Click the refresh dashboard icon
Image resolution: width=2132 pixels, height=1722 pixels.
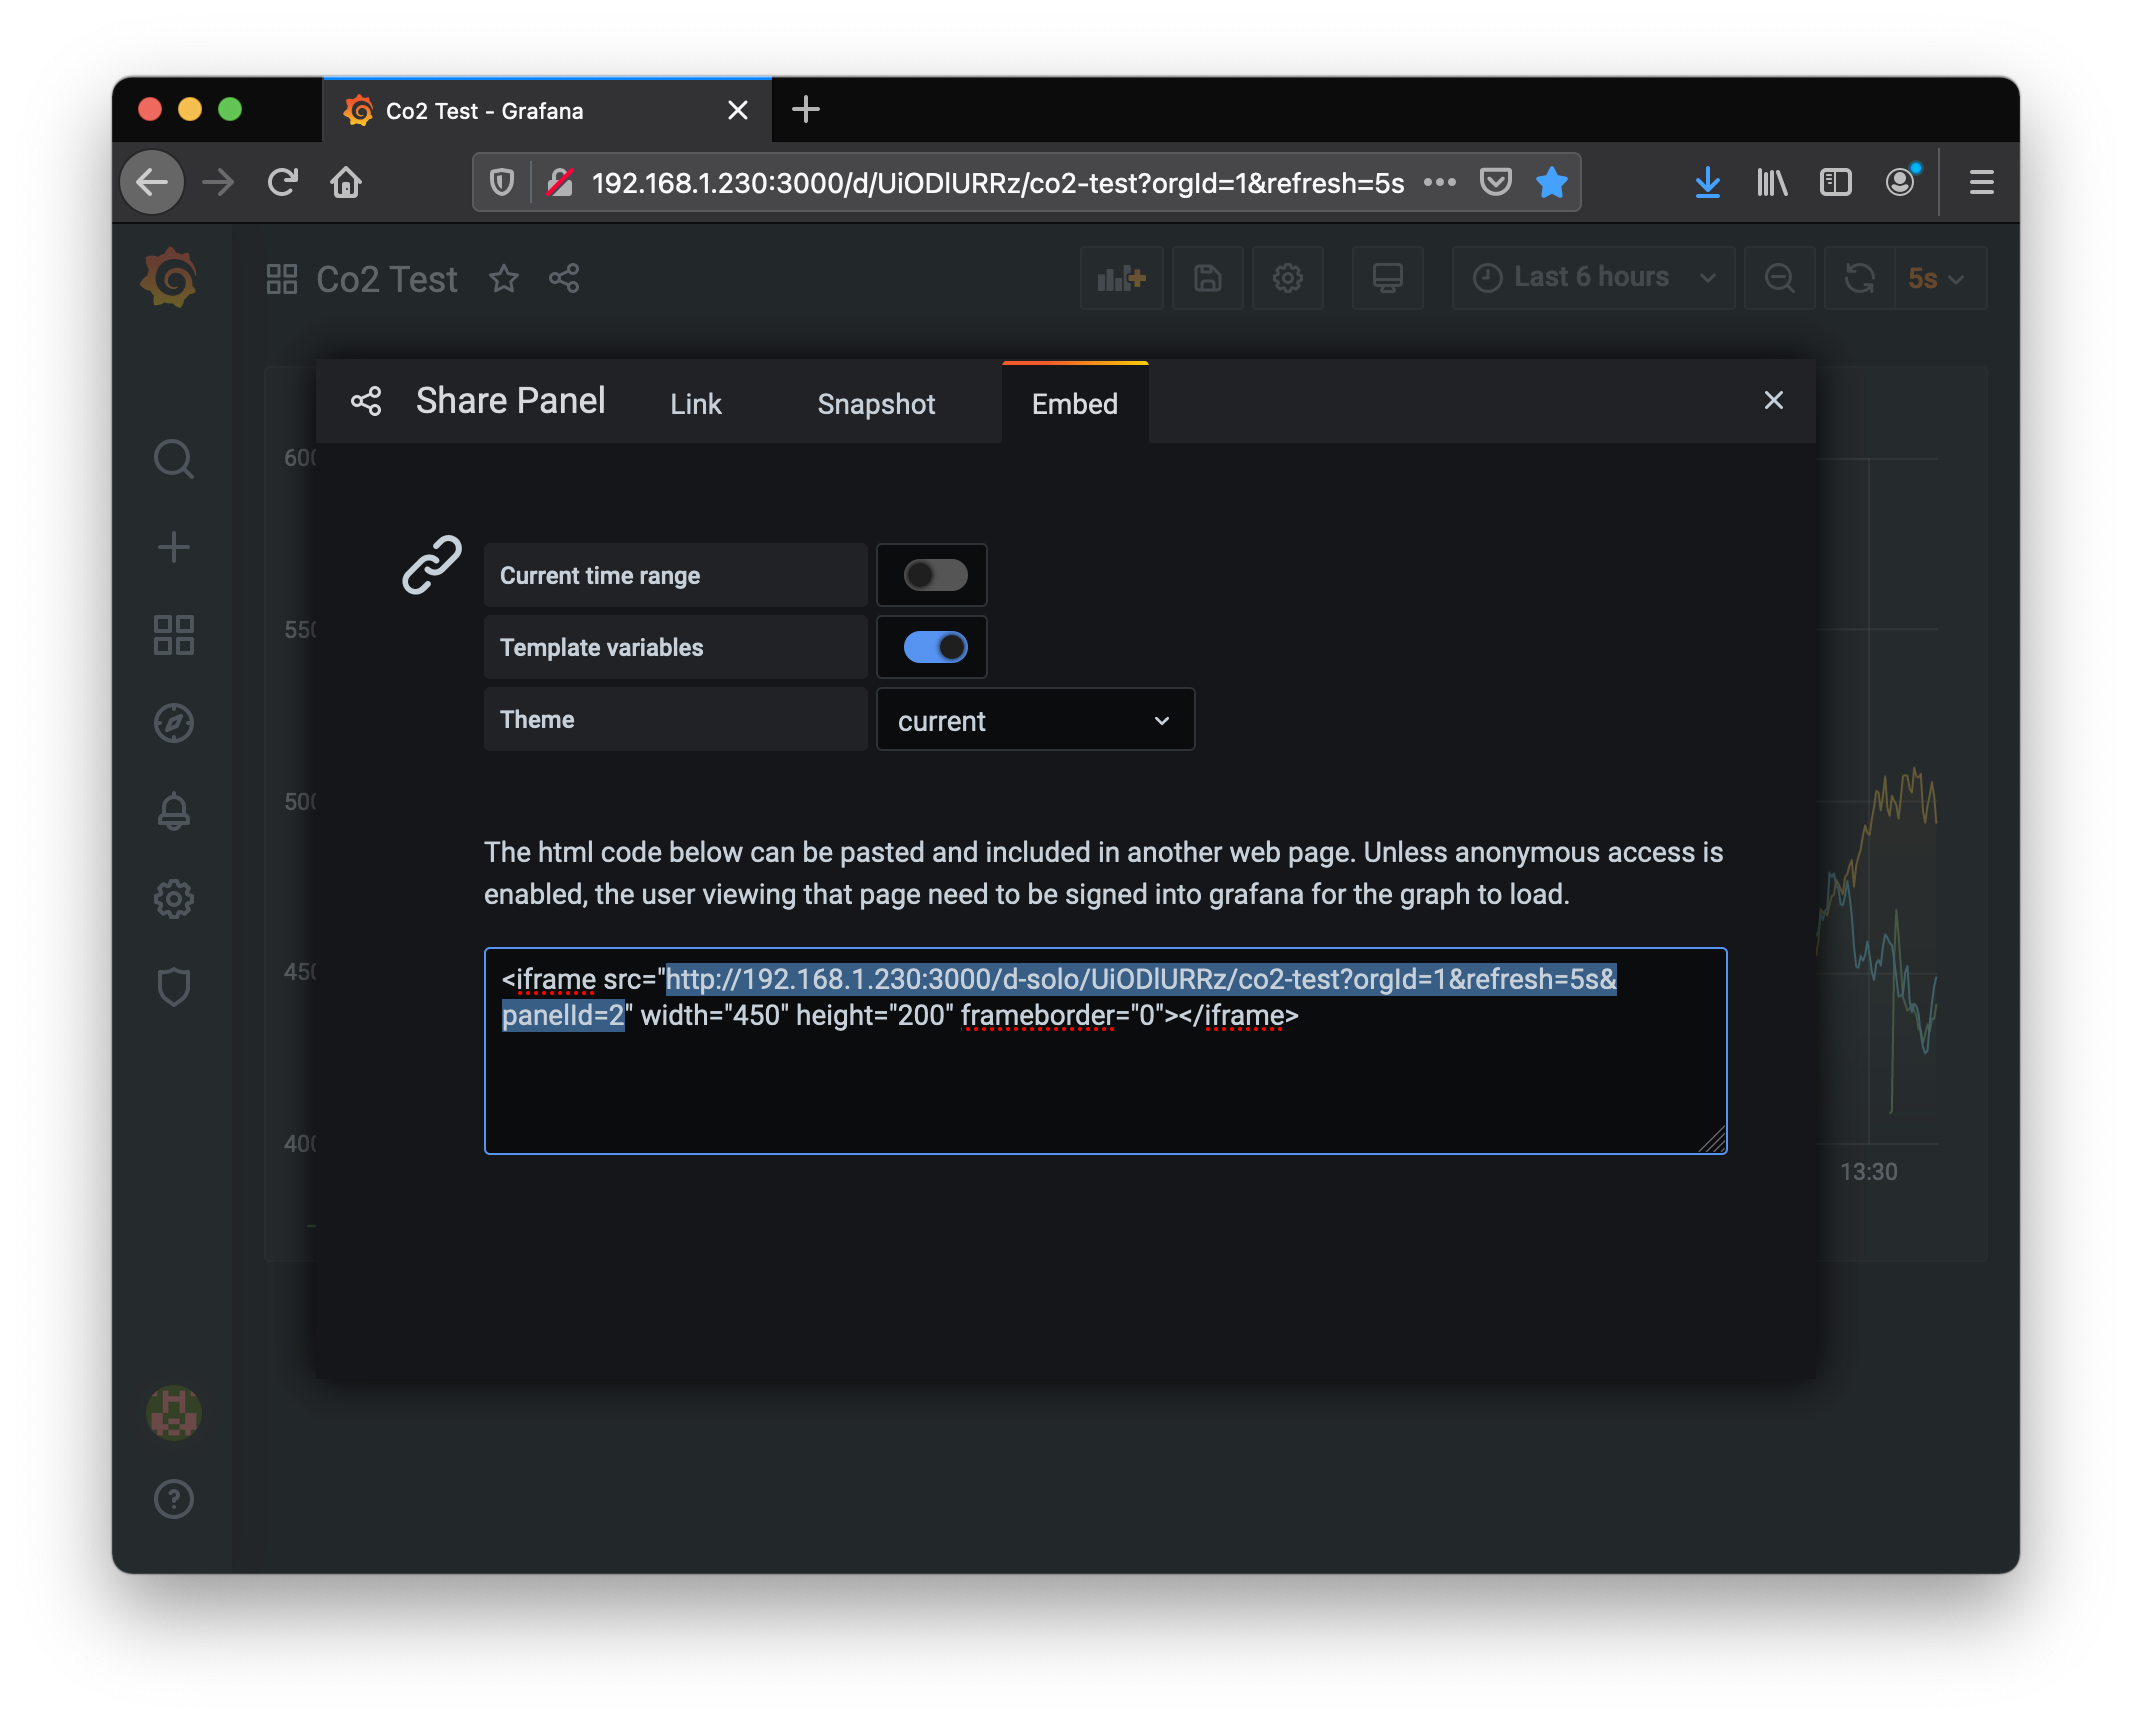tap(1859, 278)
